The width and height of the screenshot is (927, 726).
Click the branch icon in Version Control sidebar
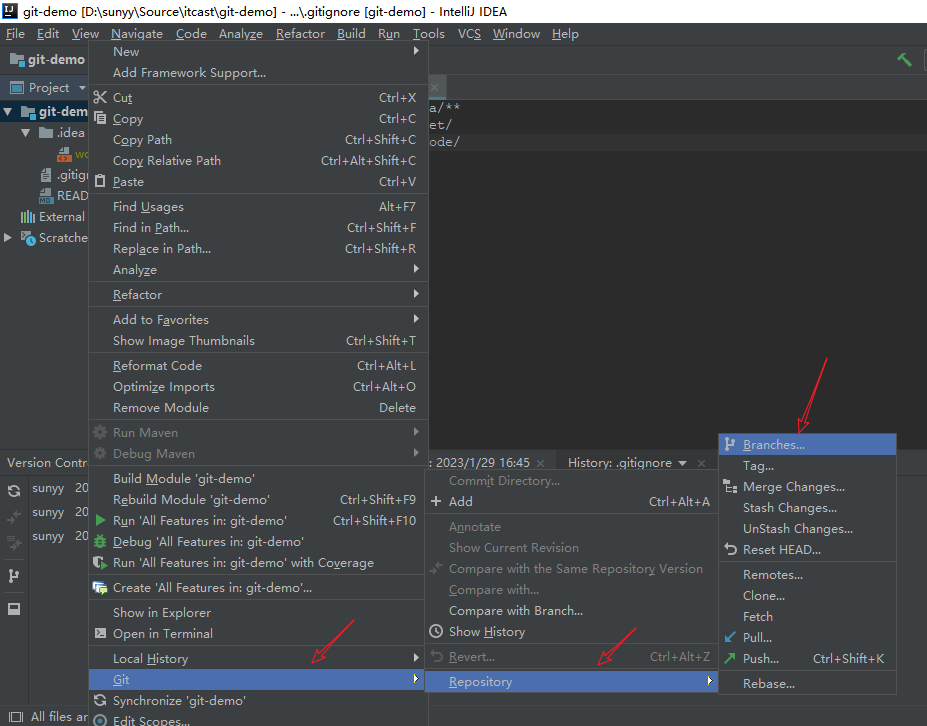click(14, 575)
